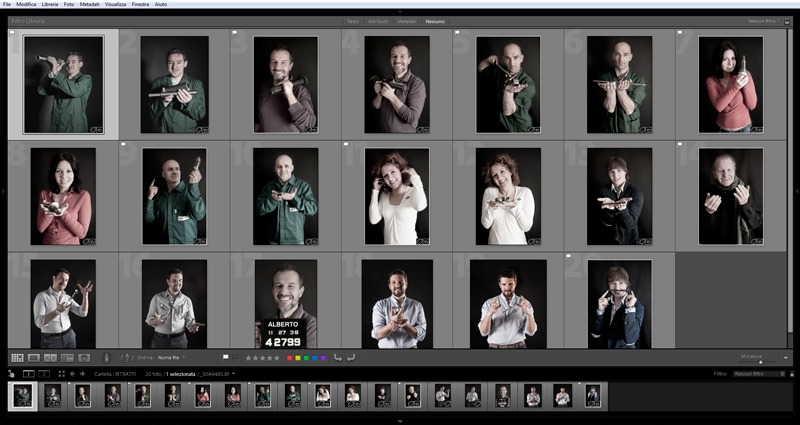The image size is (800, 425).
Task: Toggle the flag on grid photo 7
Action: (680, 32)
